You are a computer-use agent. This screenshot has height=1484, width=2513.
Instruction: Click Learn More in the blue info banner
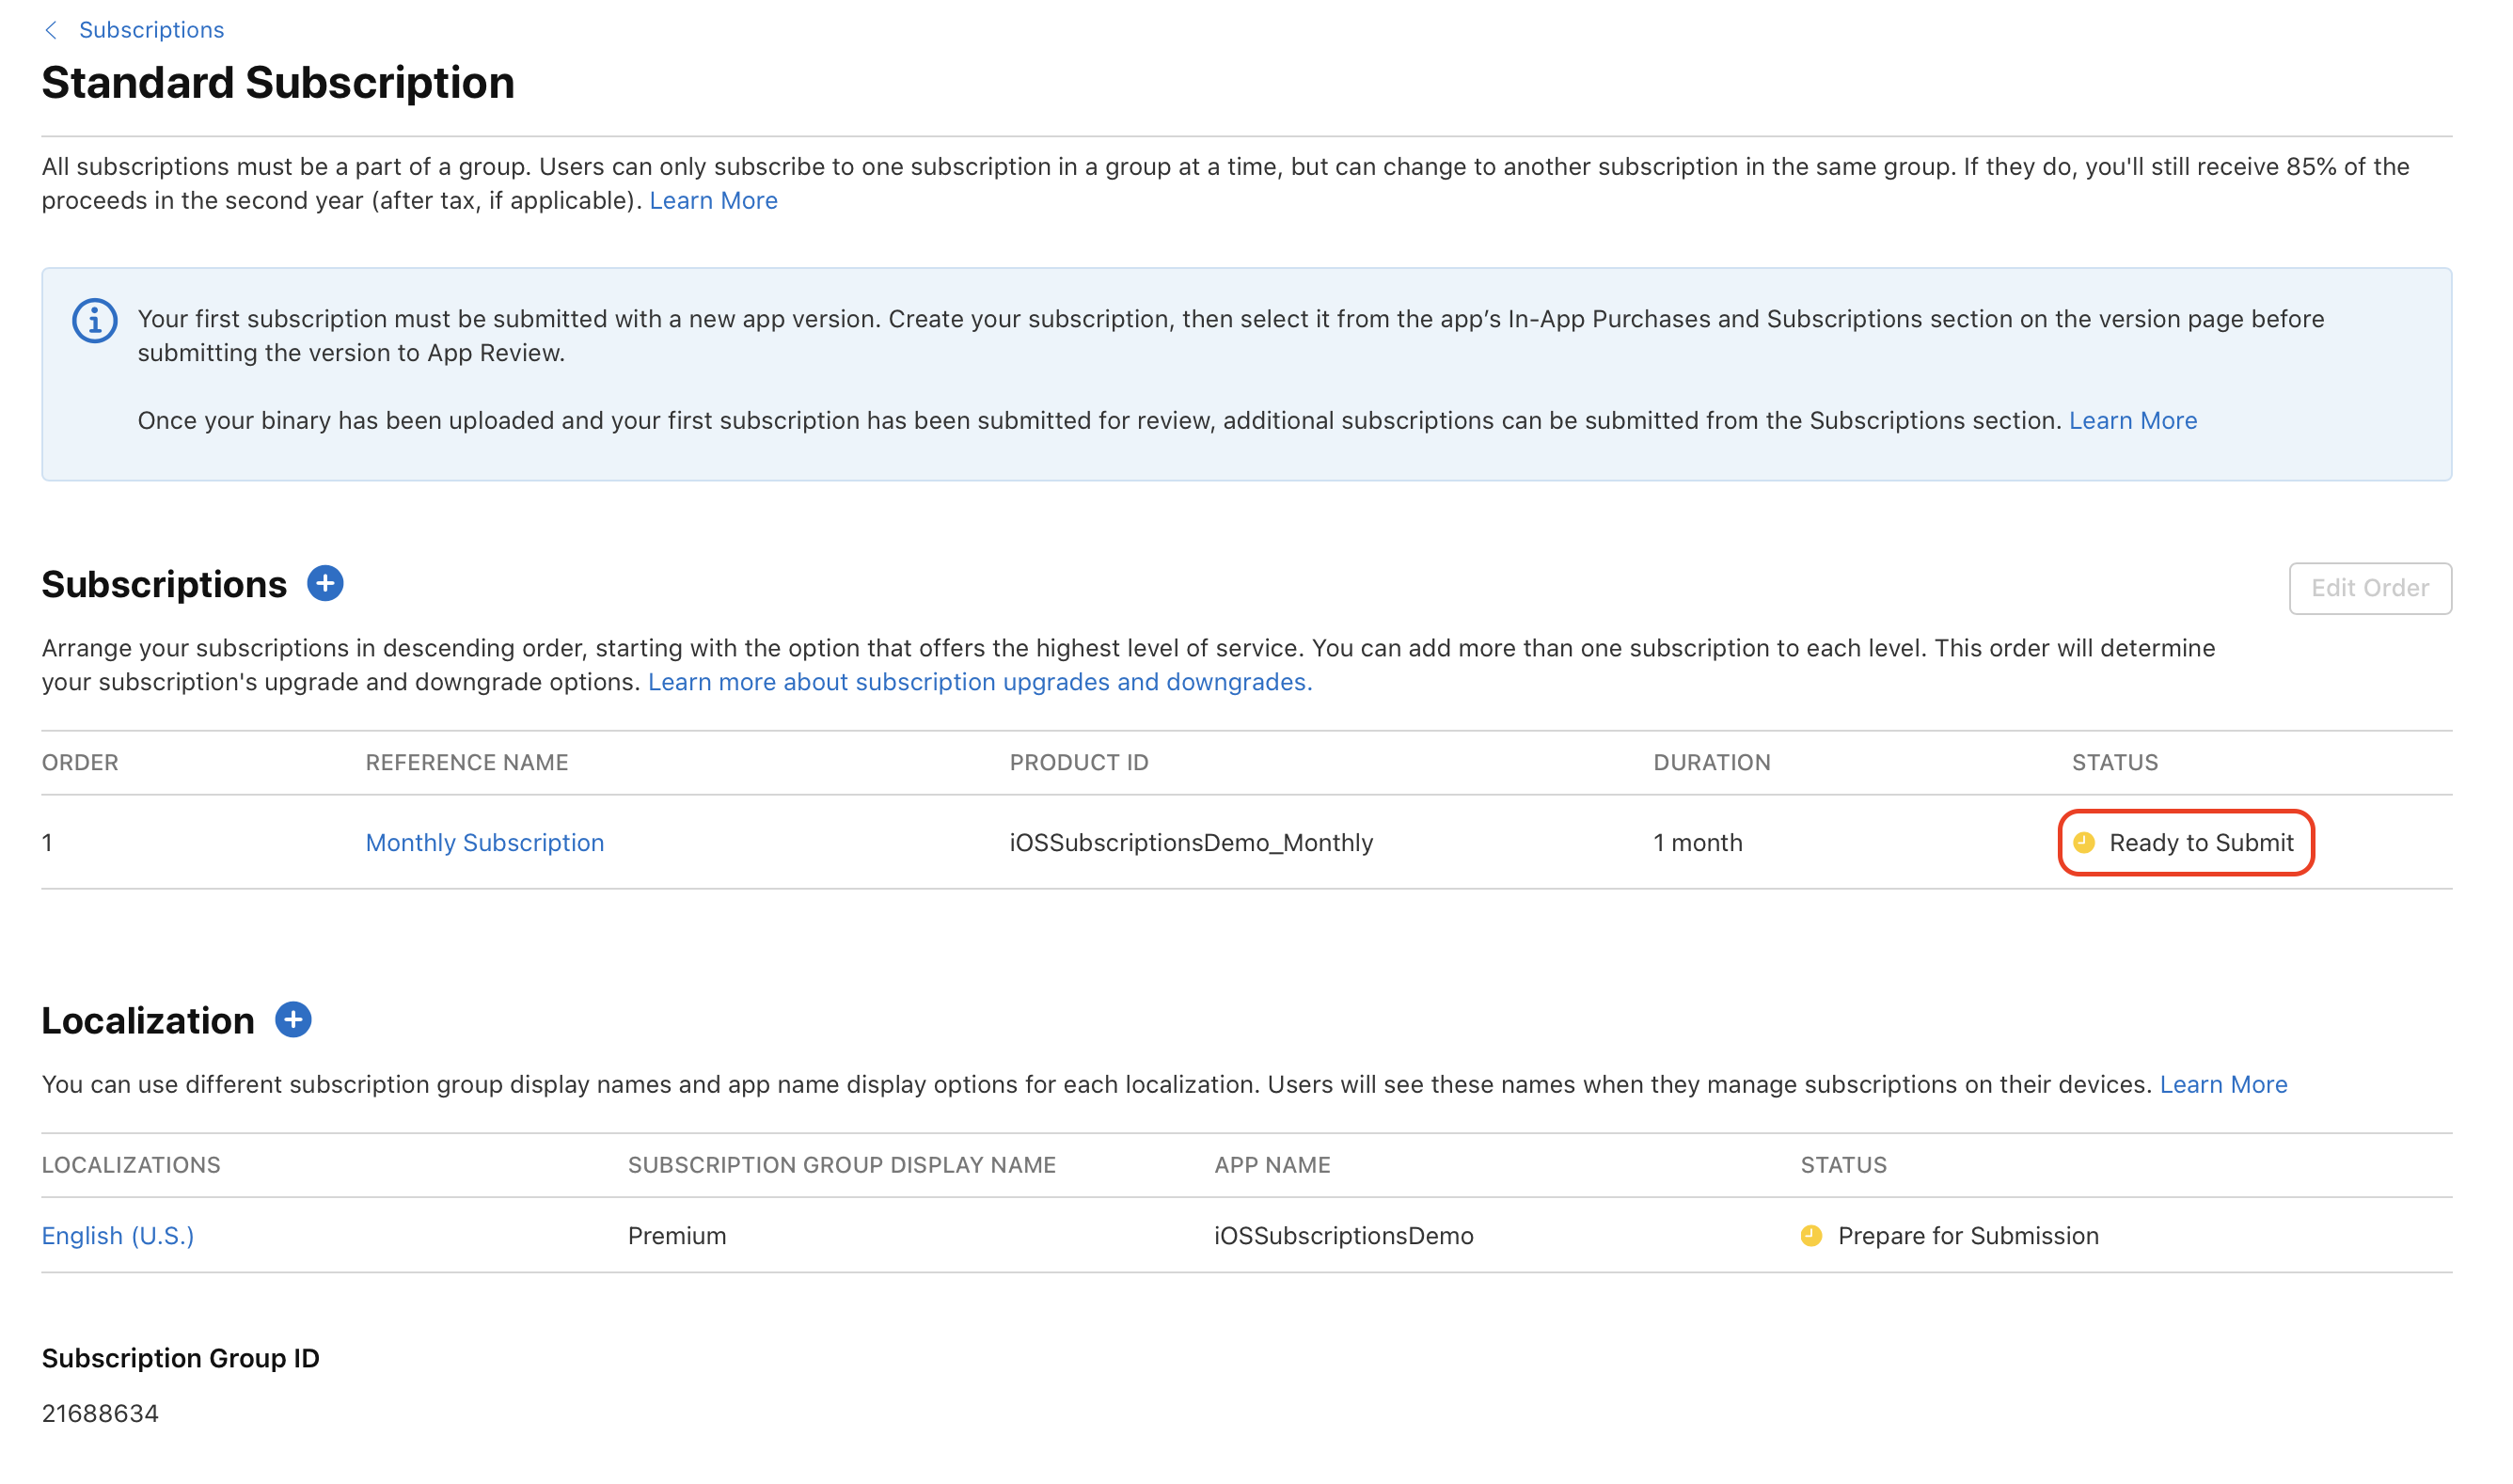(x=2132, y=420)
